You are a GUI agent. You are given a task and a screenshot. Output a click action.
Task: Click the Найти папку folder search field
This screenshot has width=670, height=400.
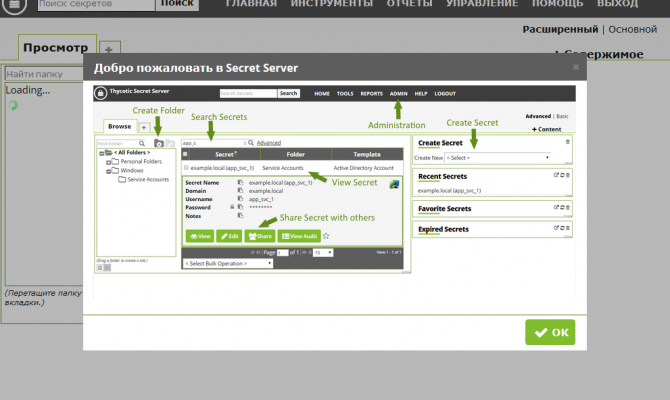click(44, 74)
